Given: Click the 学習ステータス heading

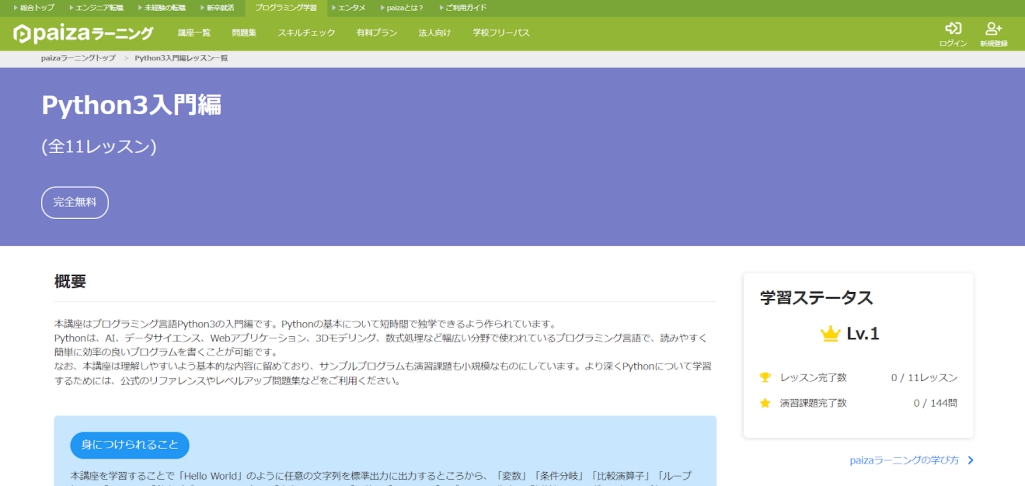Looking at the screenshot, I should 816,298.
